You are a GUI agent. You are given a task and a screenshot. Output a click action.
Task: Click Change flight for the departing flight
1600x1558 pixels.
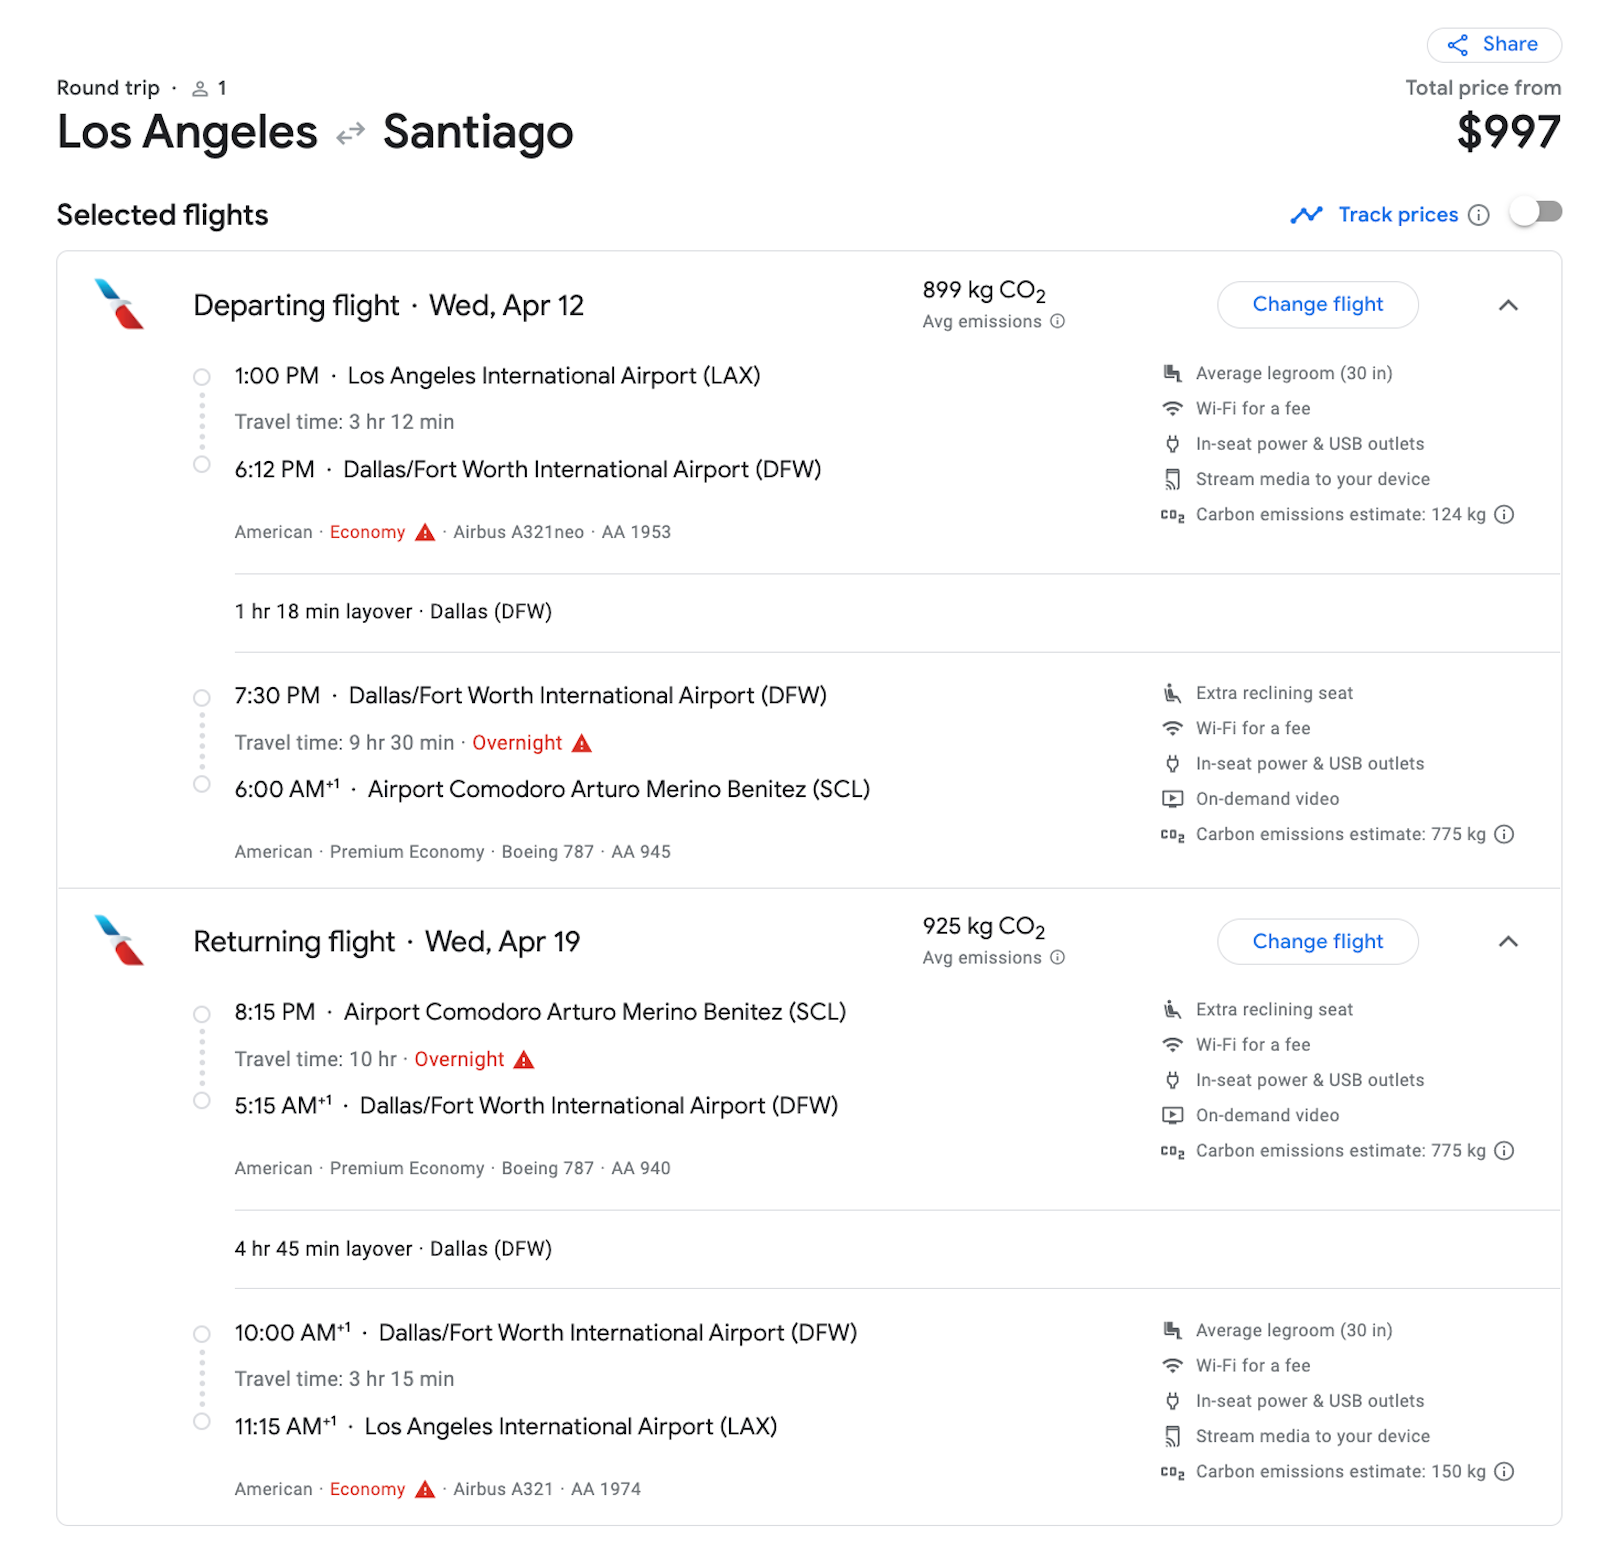1317,304
